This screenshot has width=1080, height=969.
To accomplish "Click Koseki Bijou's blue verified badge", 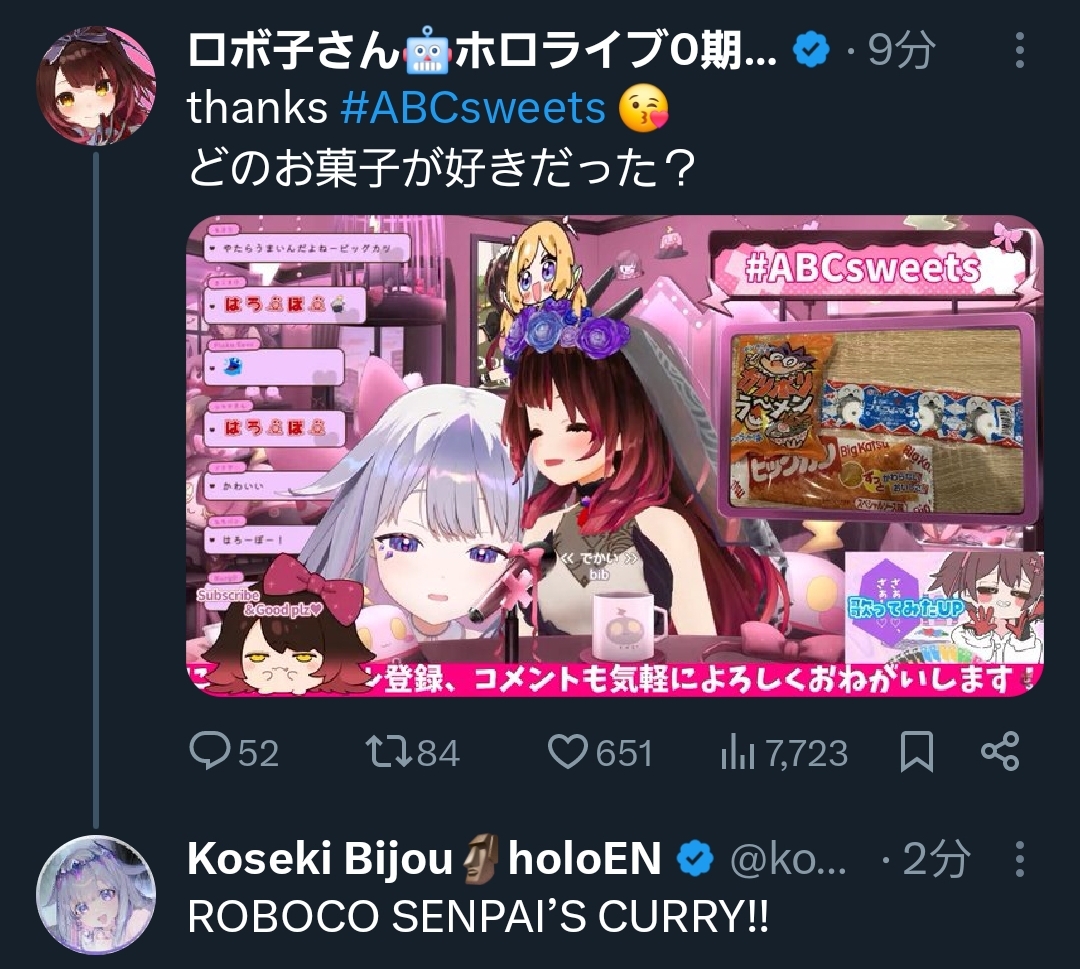I will click(x=695, y=859).
